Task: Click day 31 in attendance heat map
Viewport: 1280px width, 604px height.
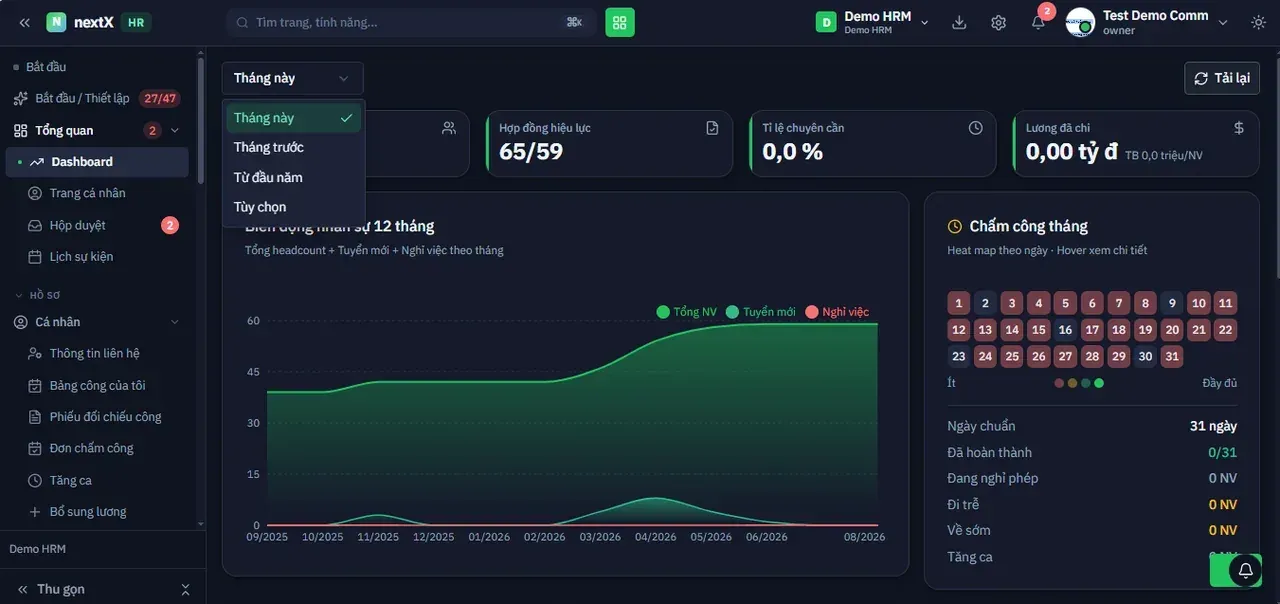Action: (1172, 356)
